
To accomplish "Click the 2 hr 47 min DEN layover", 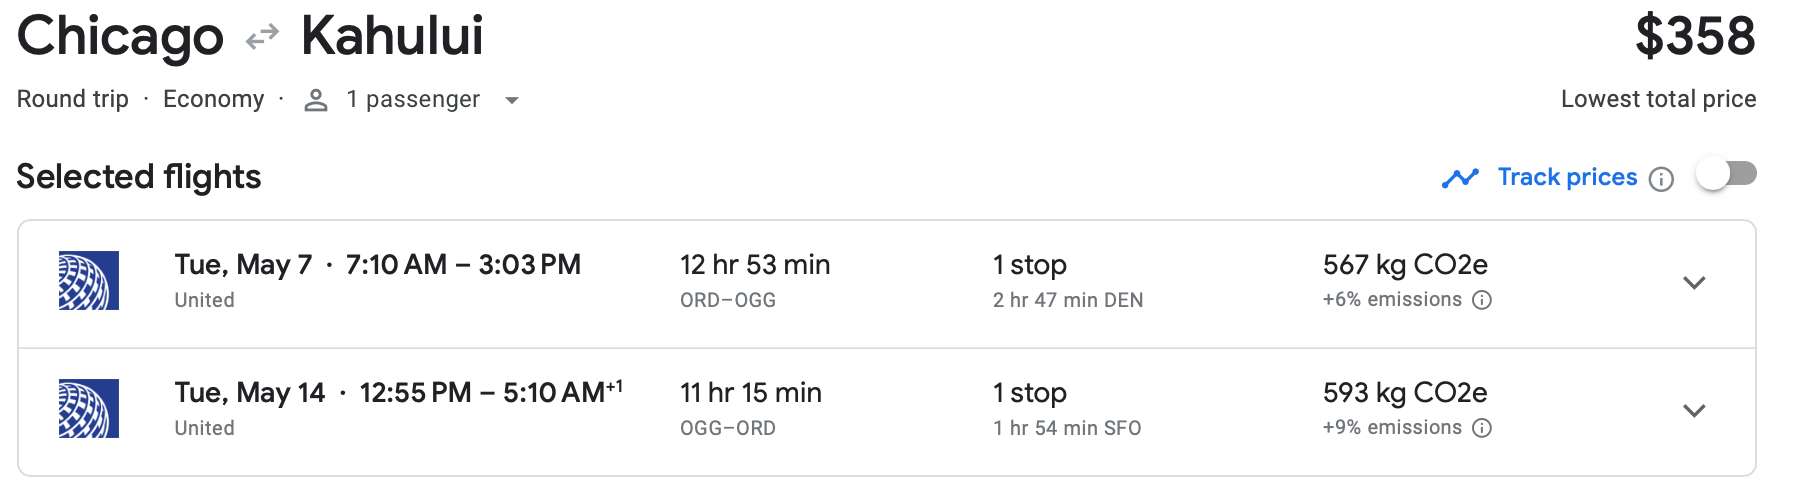I will coord(1067,300).
